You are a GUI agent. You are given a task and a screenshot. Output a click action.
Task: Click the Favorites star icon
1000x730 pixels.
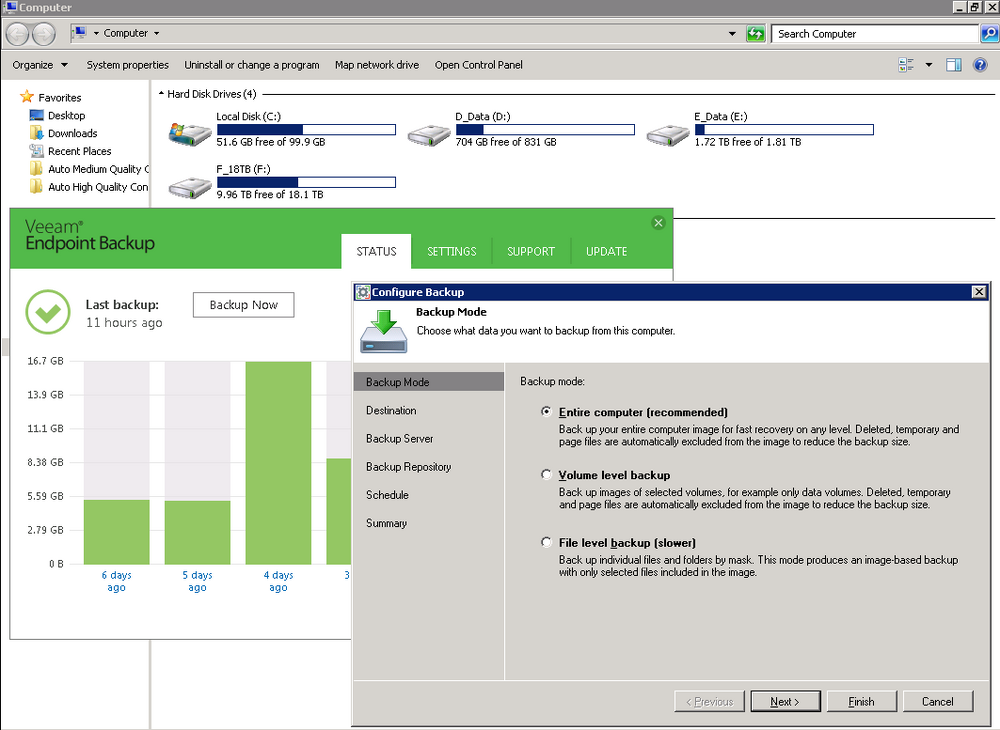27,97
